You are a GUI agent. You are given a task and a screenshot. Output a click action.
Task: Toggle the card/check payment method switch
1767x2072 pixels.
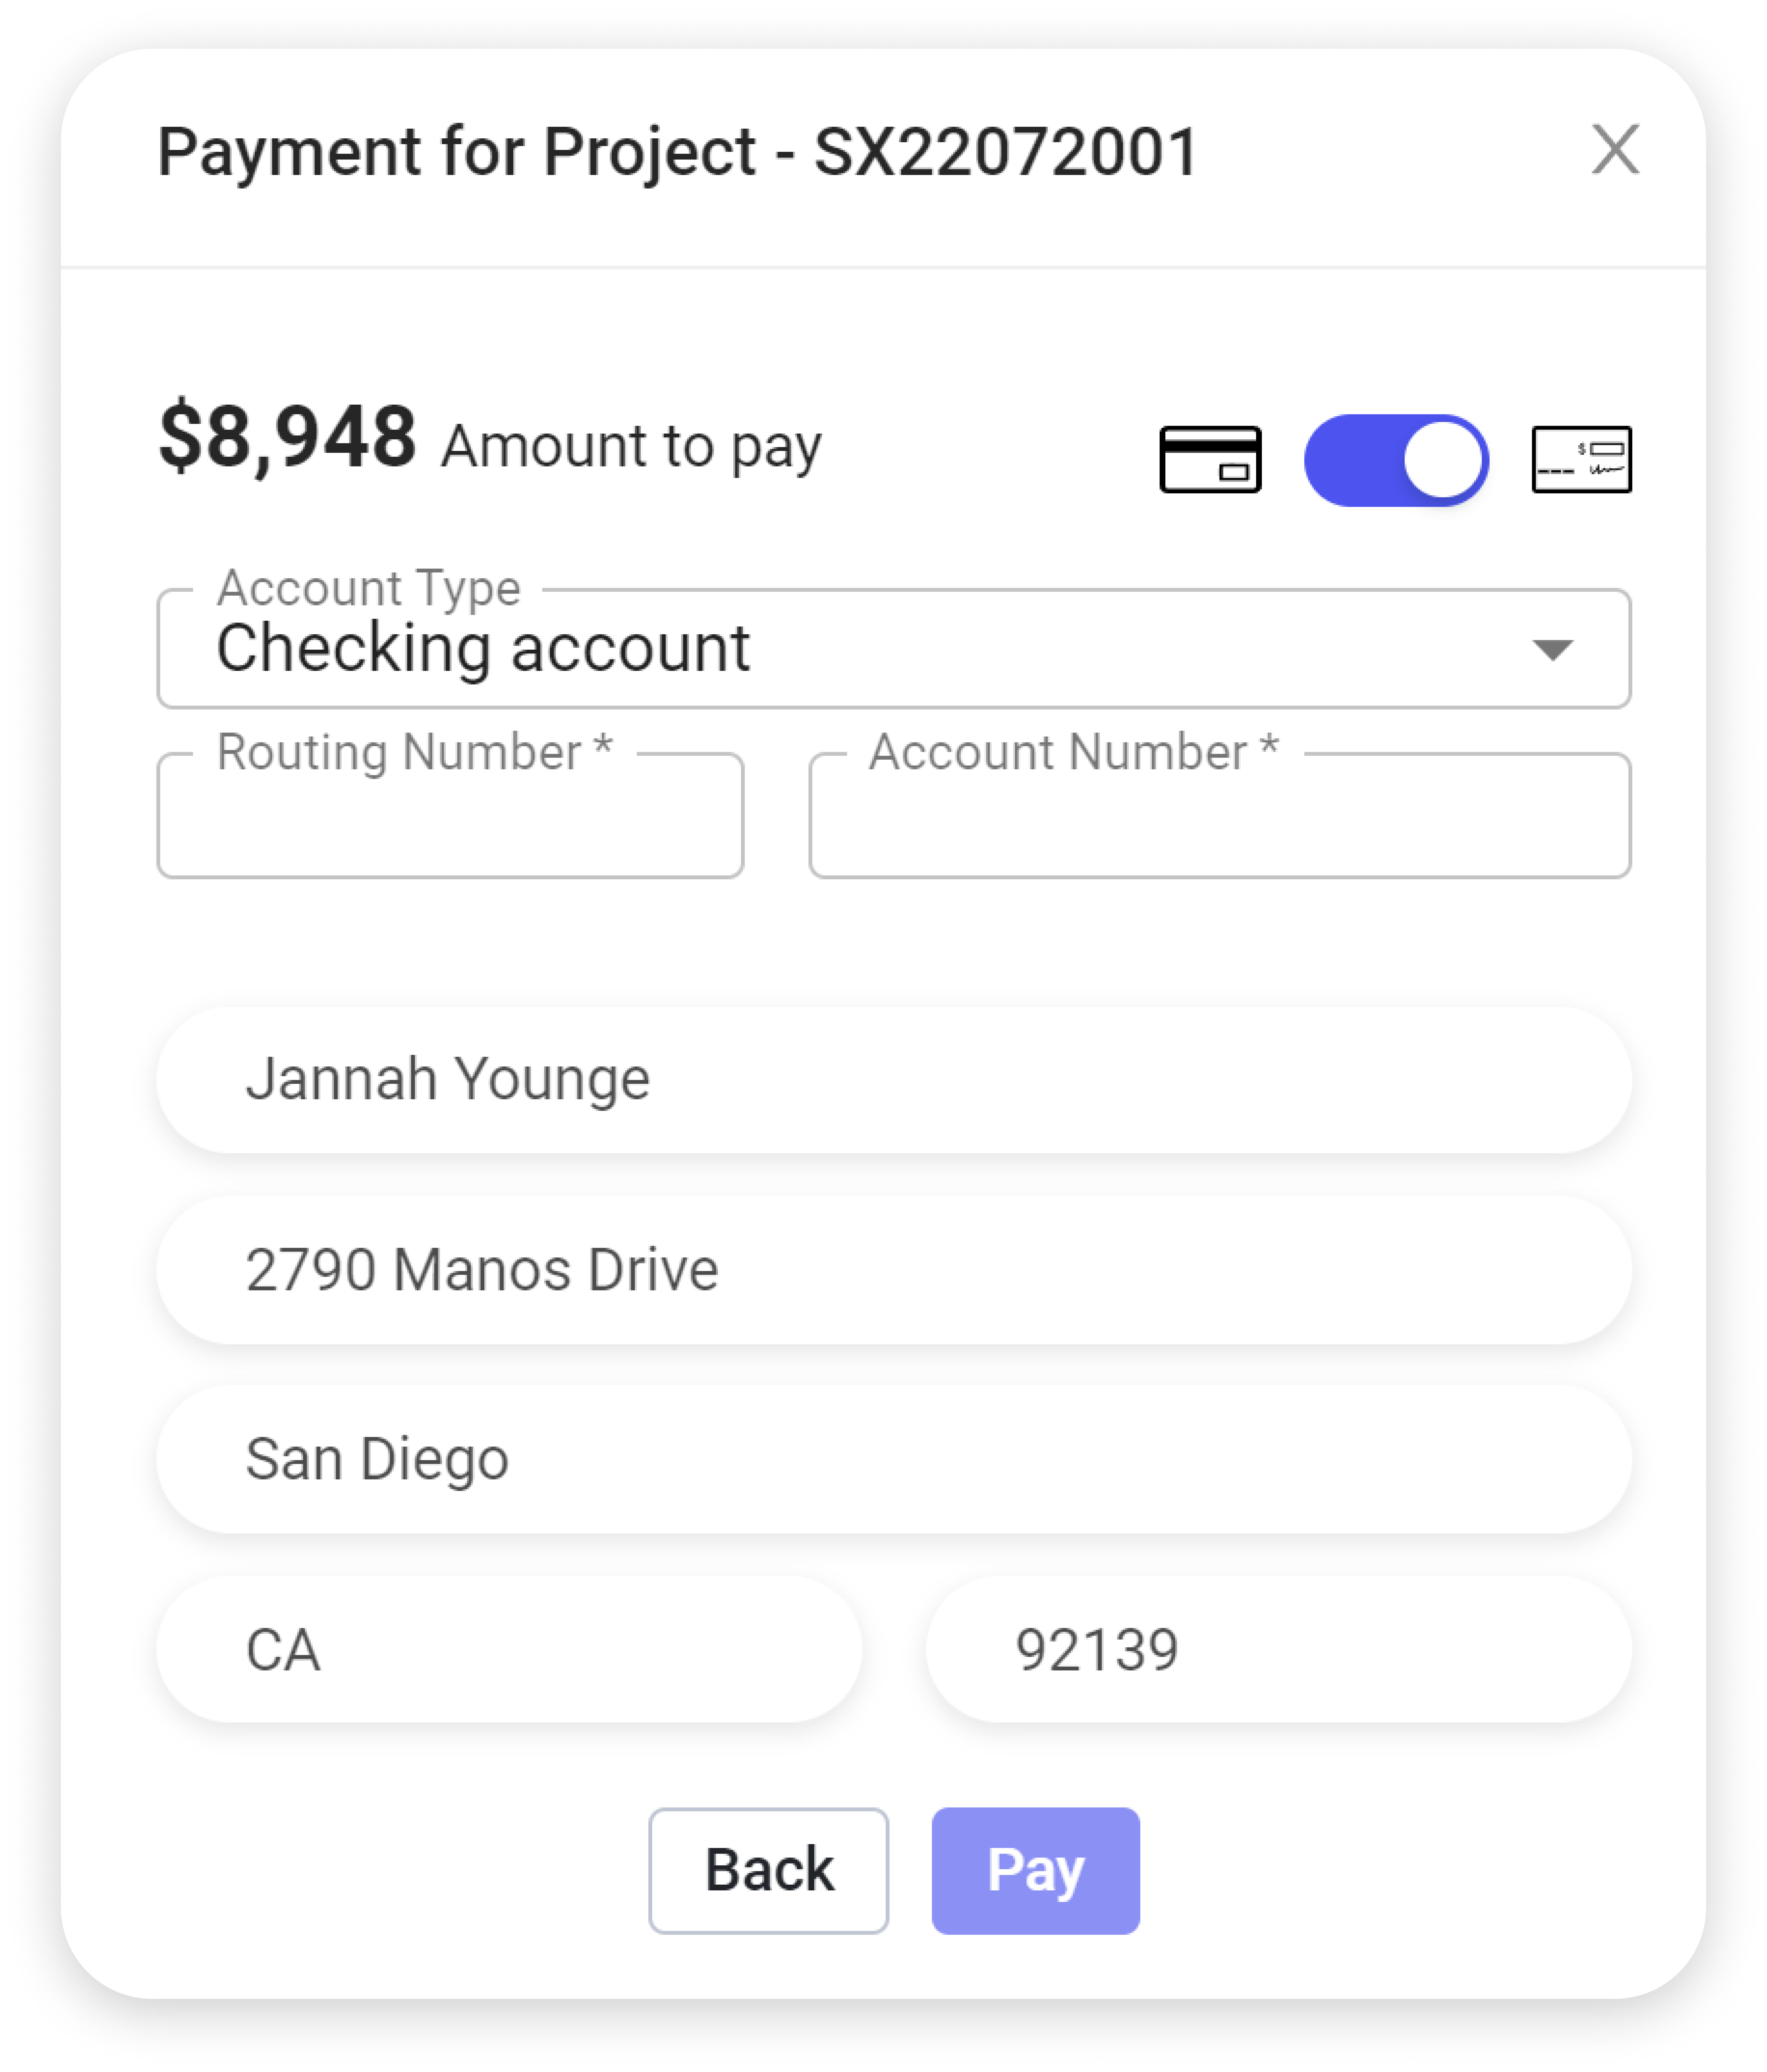coord(1396,460)
